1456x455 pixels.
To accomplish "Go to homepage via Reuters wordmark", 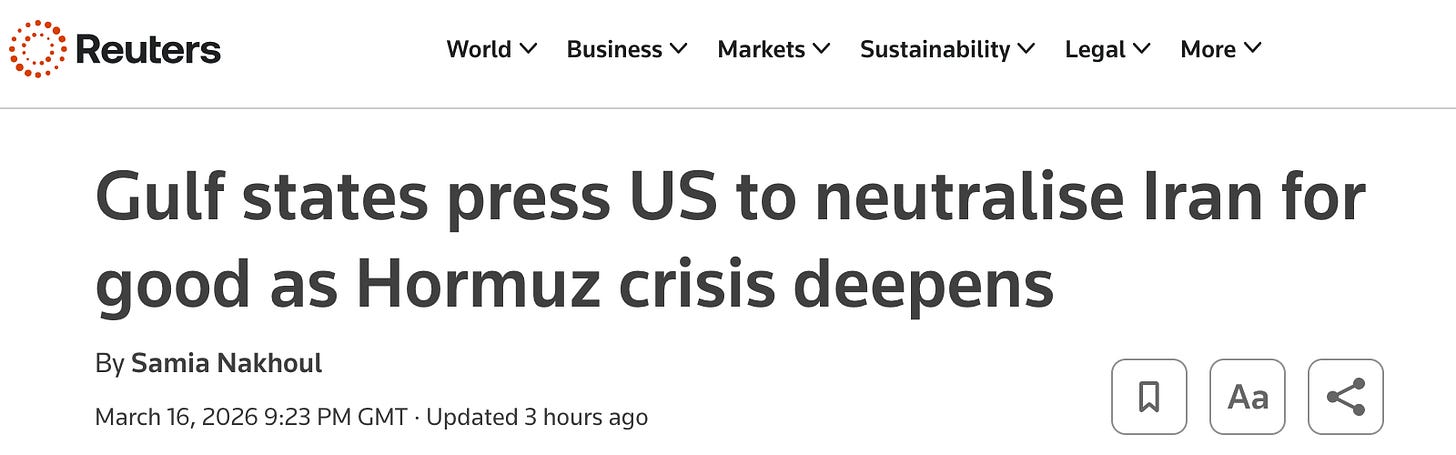I will point(148,49).
